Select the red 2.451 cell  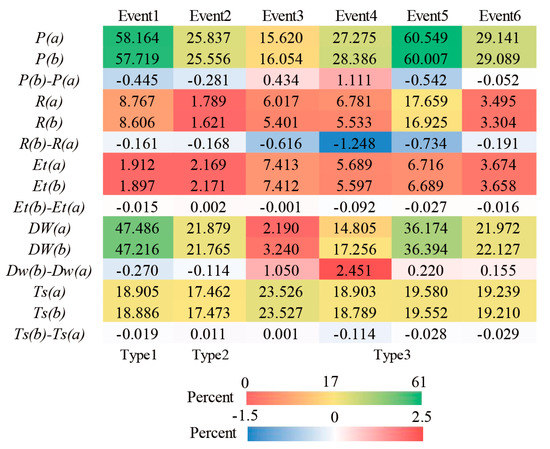pos(355,269)
